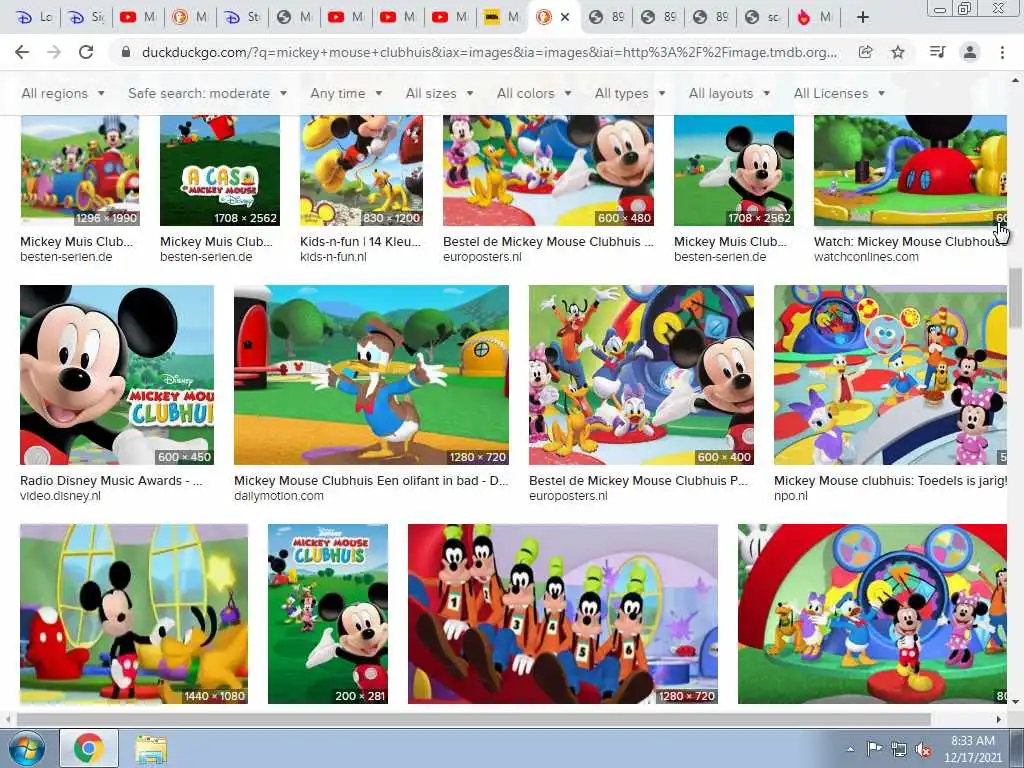Open the Mickey train 1296 × 1990 thumbnail
The image size is (1024, 768).
(80, 170)
